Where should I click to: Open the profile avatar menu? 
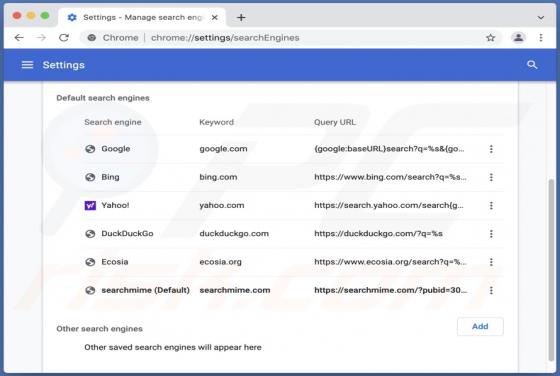click(x=518, y=37)
